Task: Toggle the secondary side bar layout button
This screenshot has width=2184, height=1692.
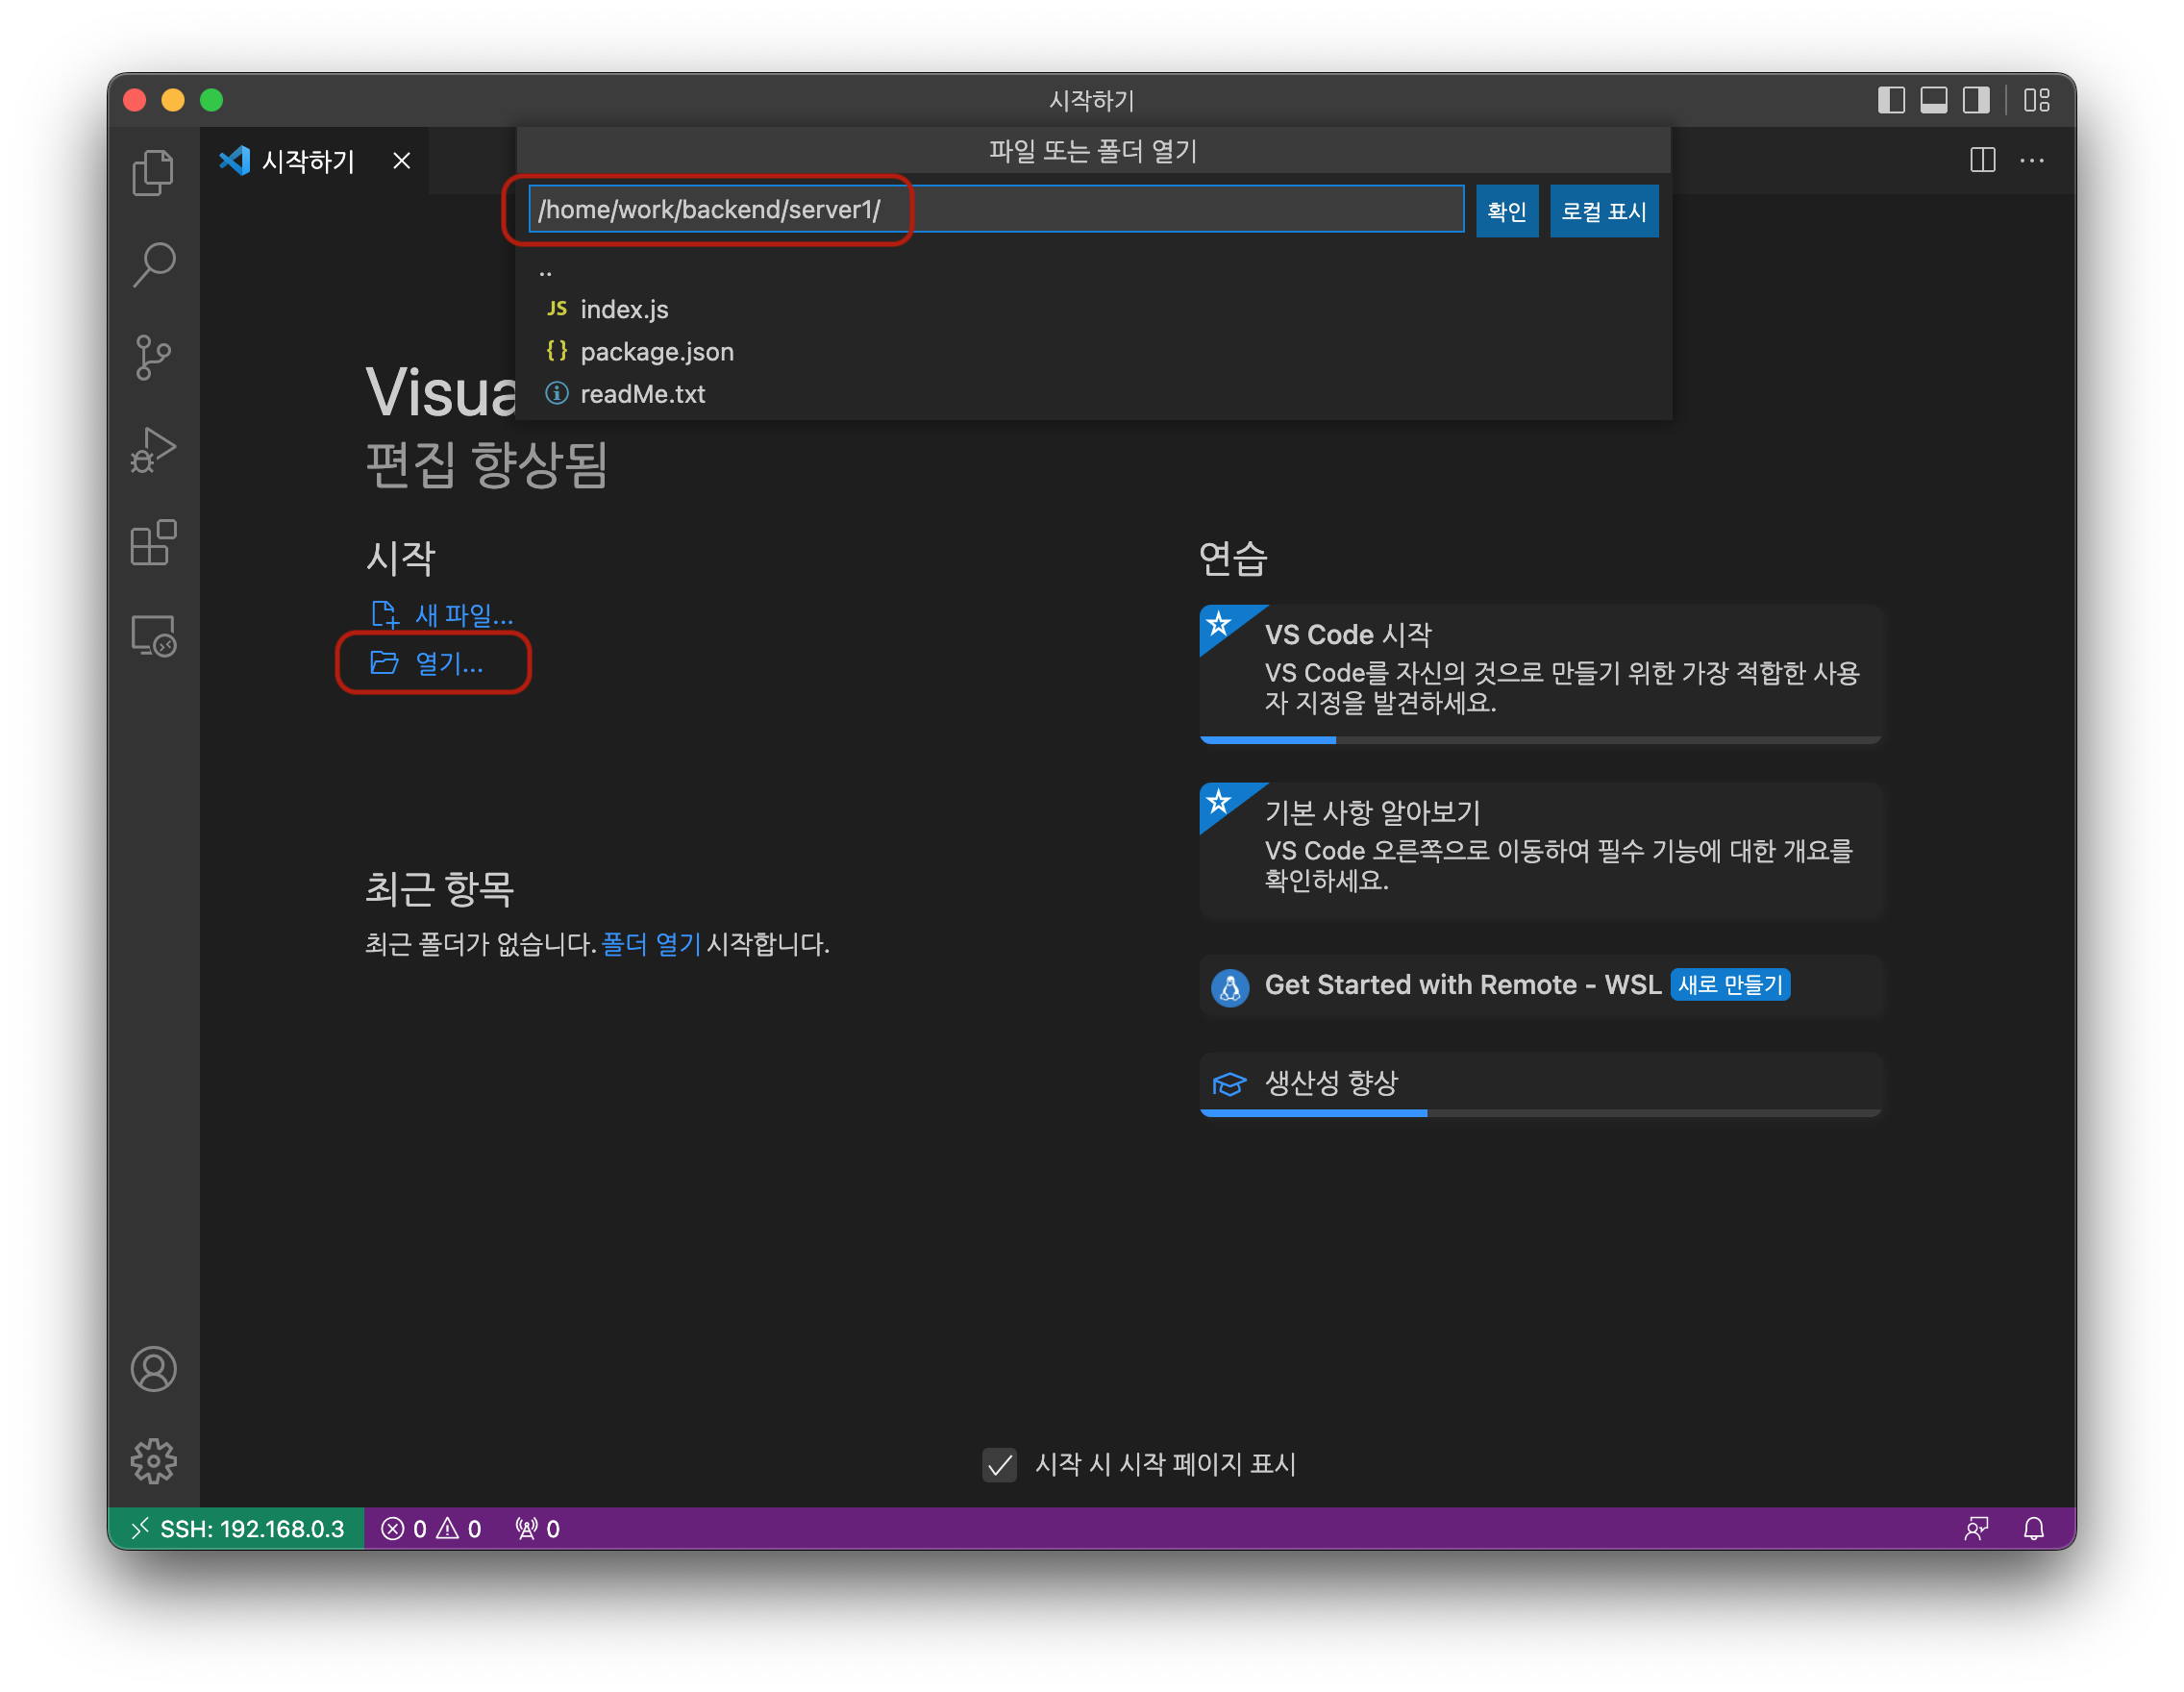Action: [x=1976, y=100]
